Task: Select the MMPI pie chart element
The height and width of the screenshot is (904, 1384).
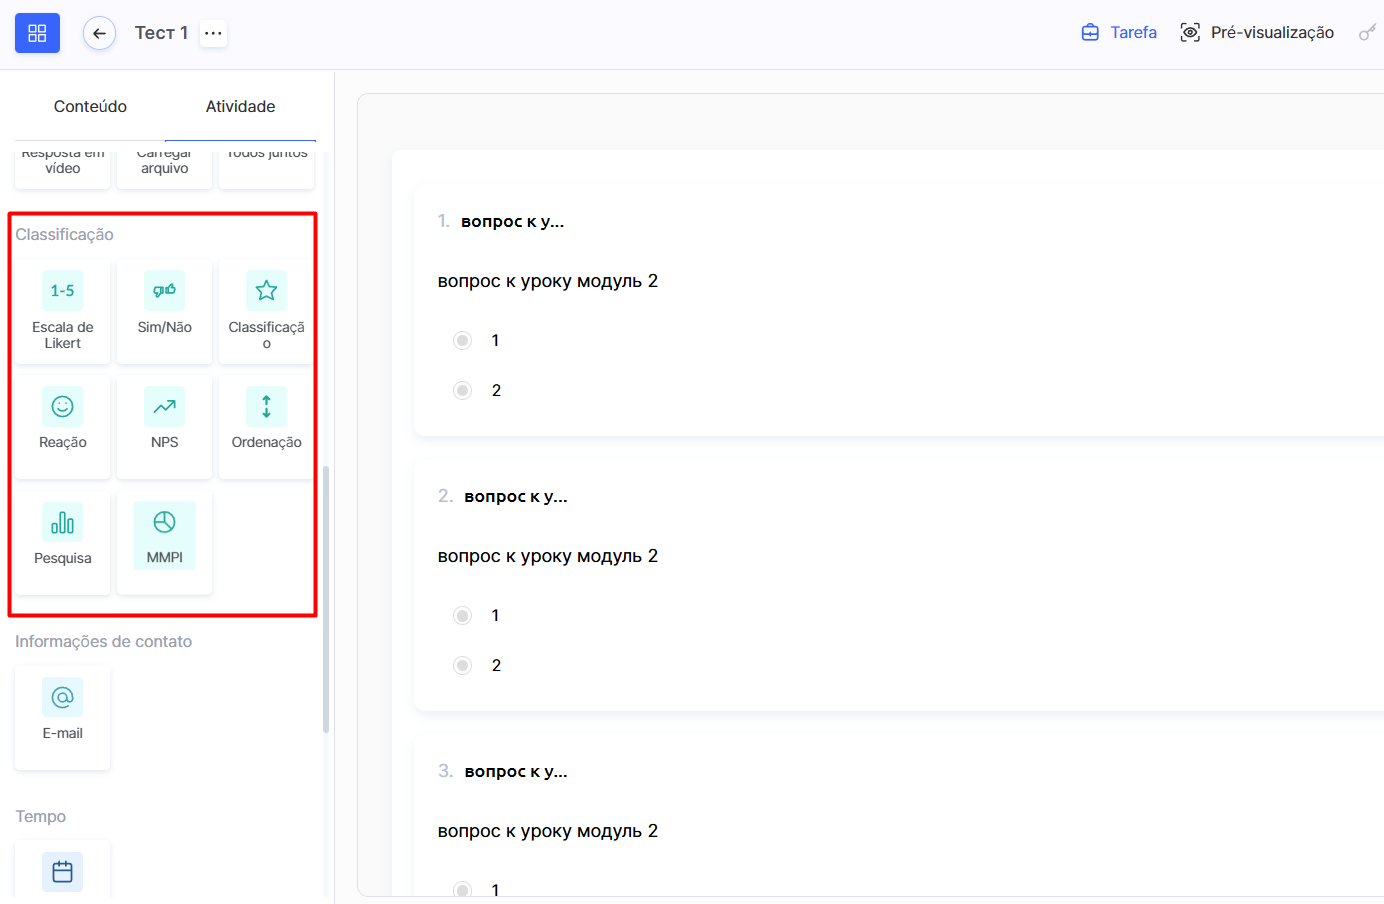Action: [x=164, y=536]
